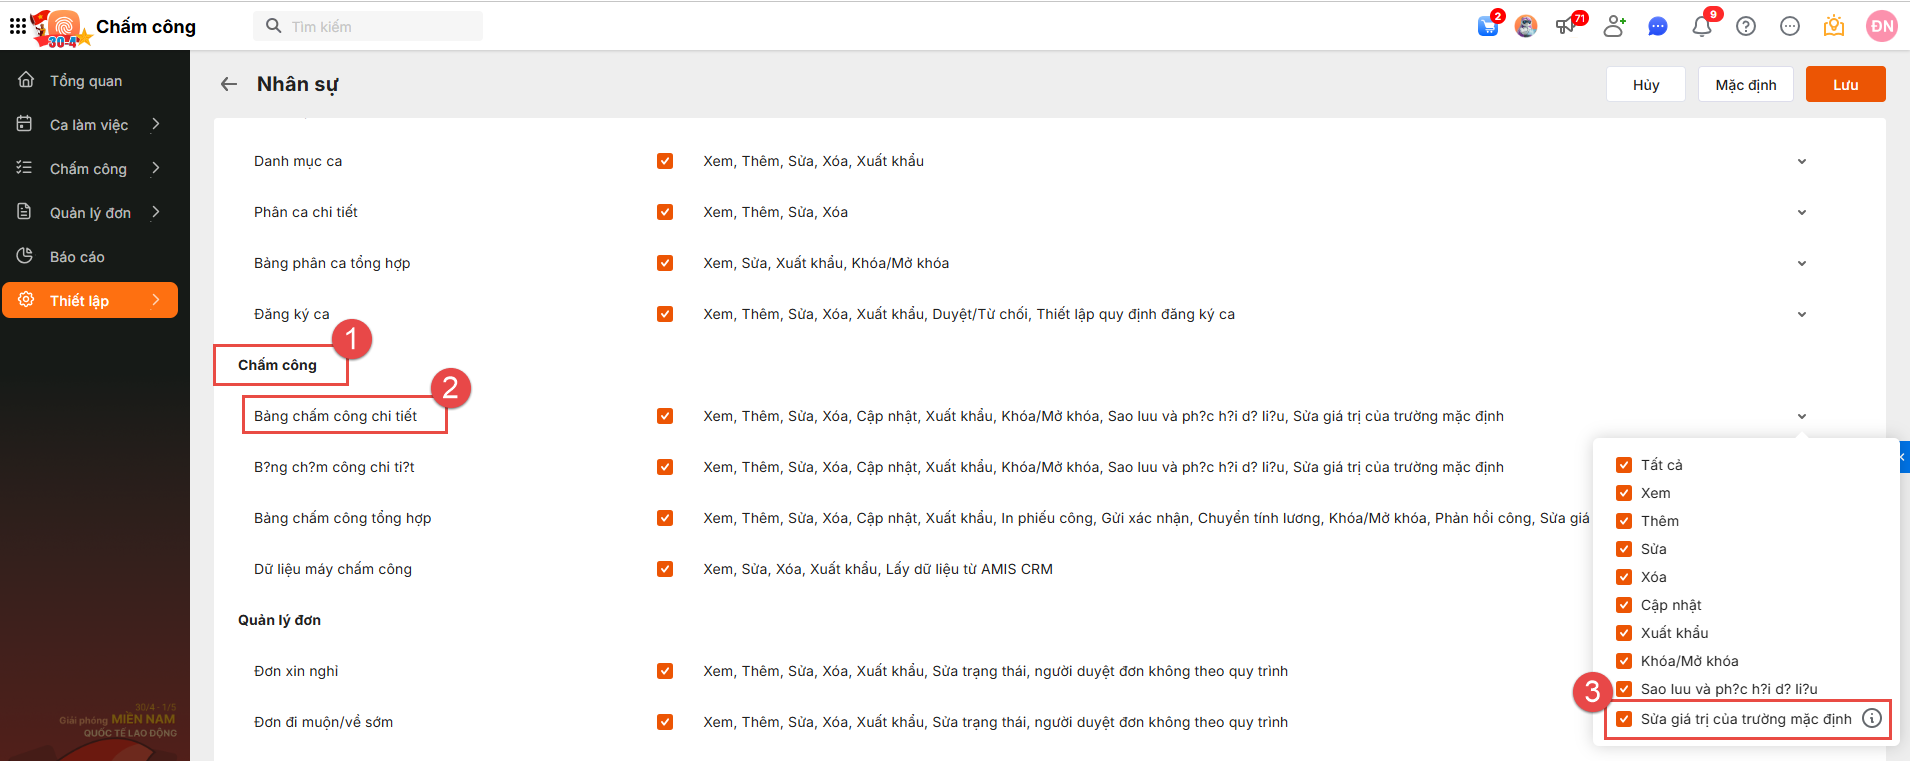This screenshot has width=1910, height=761.
Task: Toggle the Tất cả checkbox in popup
Action: [1624, 465]
